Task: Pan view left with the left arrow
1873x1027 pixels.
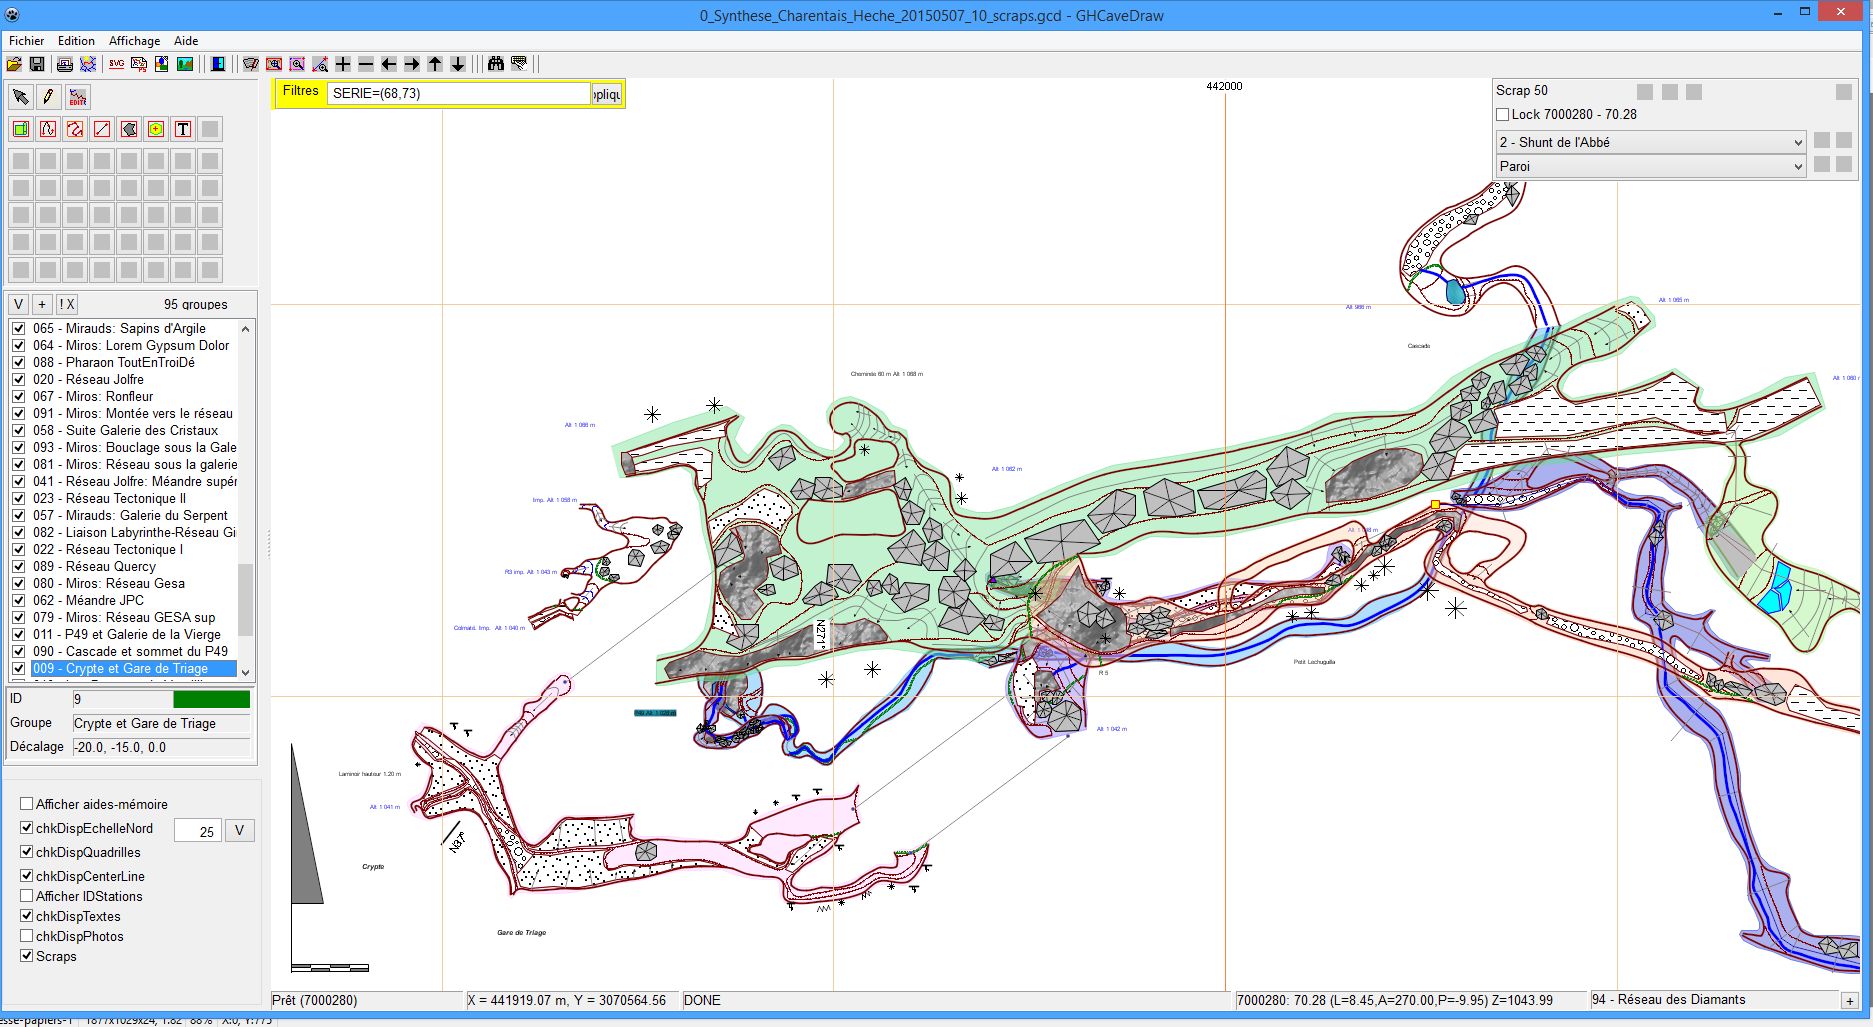Action: (389, 64)
